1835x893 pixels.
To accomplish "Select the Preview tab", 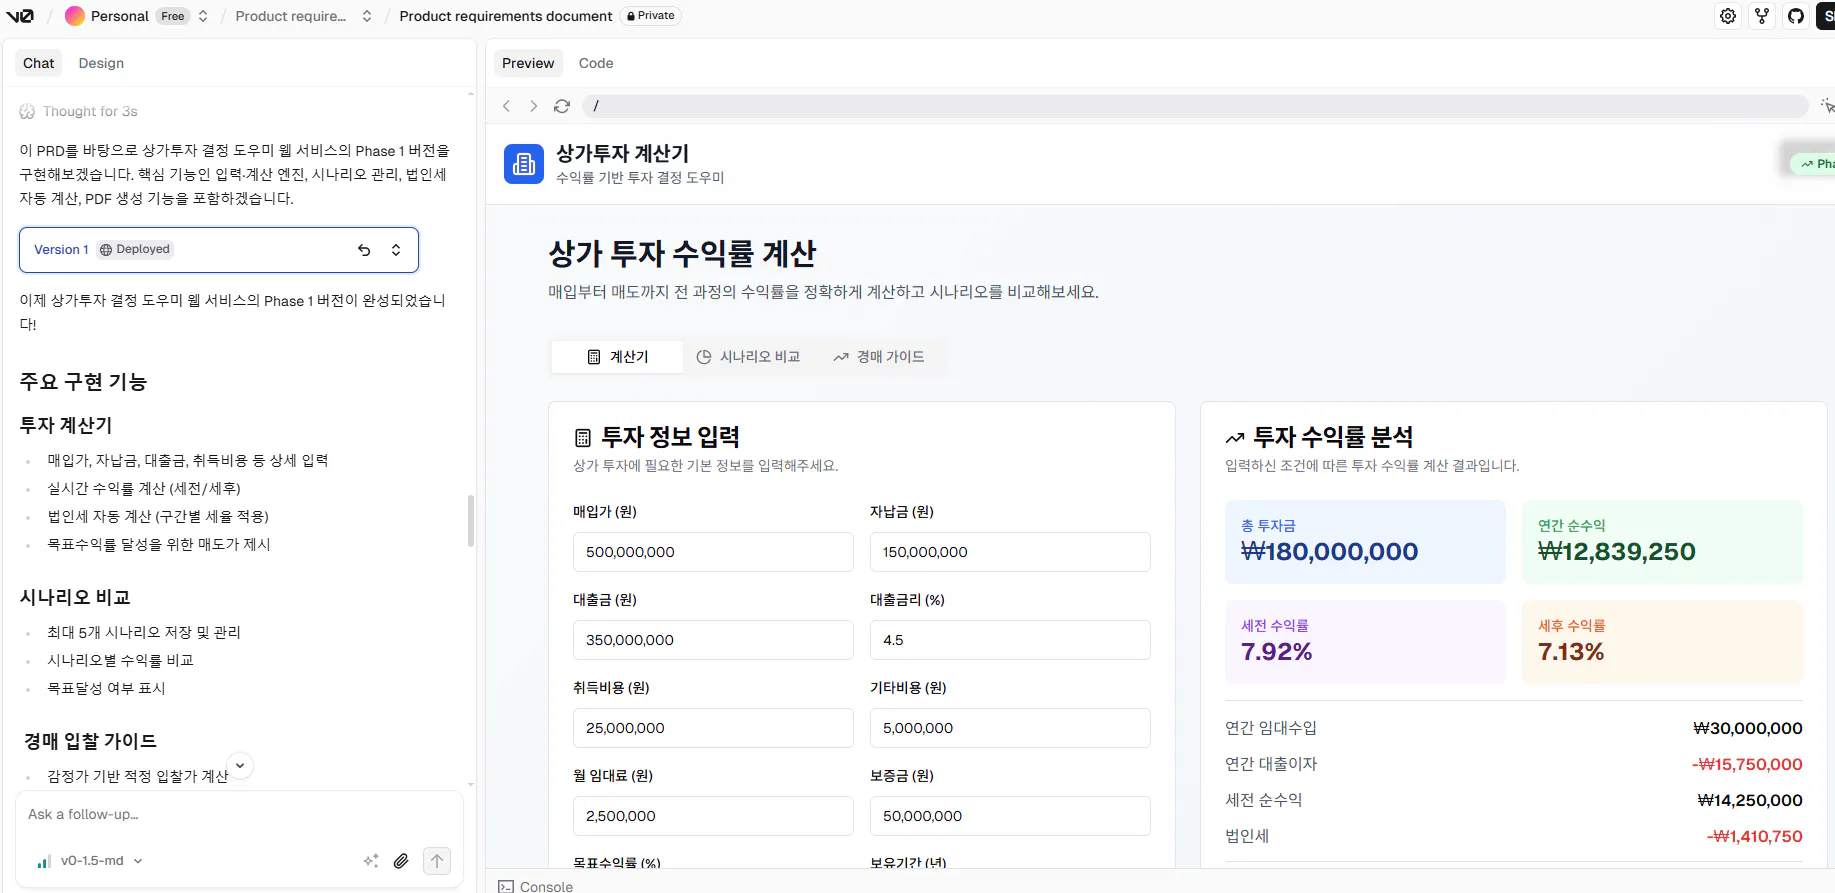I will click(x=528, y=63).
